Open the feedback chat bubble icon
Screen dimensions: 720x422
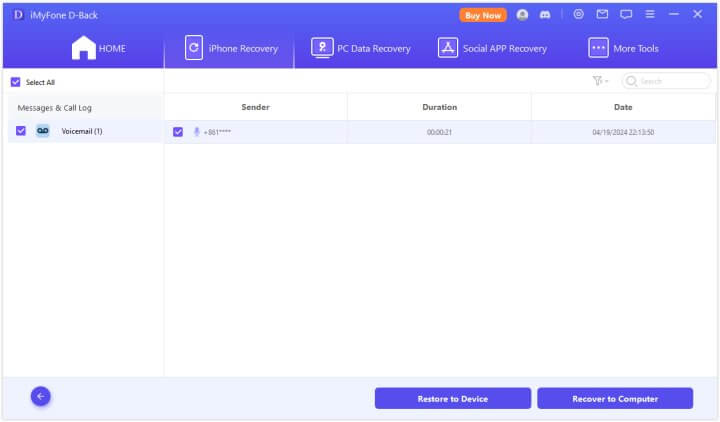[x=626, y=15]
